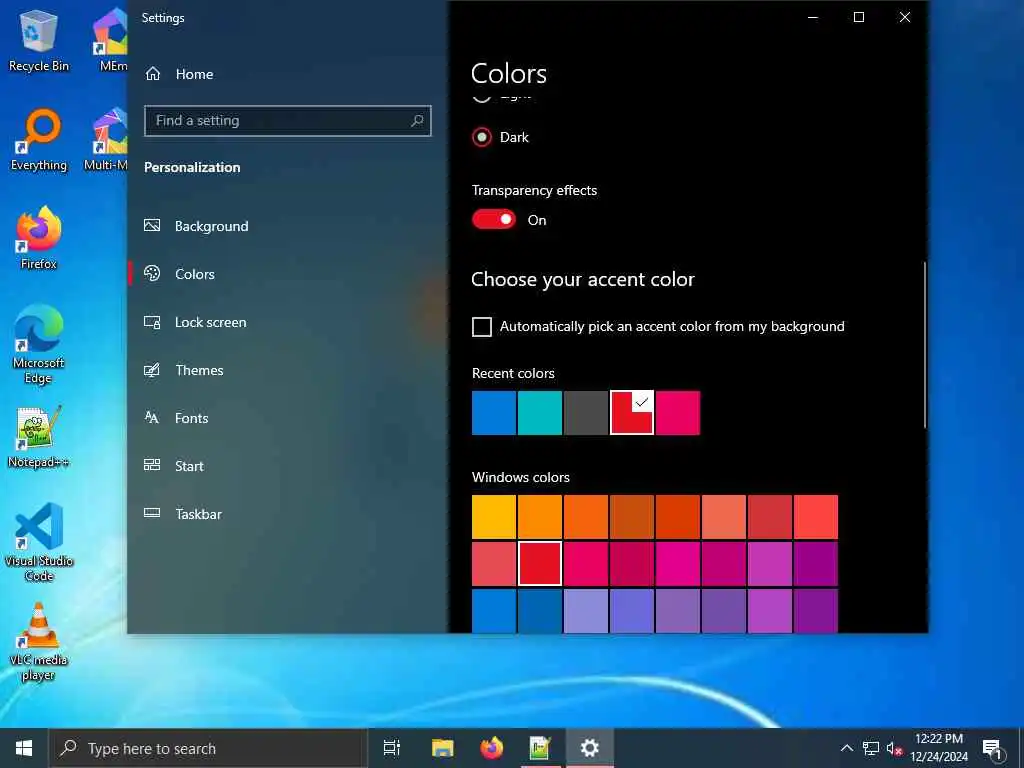Click the Lock screen icon in sidebar
This screenshot has width=1024, height=768.
coord(152,322)
